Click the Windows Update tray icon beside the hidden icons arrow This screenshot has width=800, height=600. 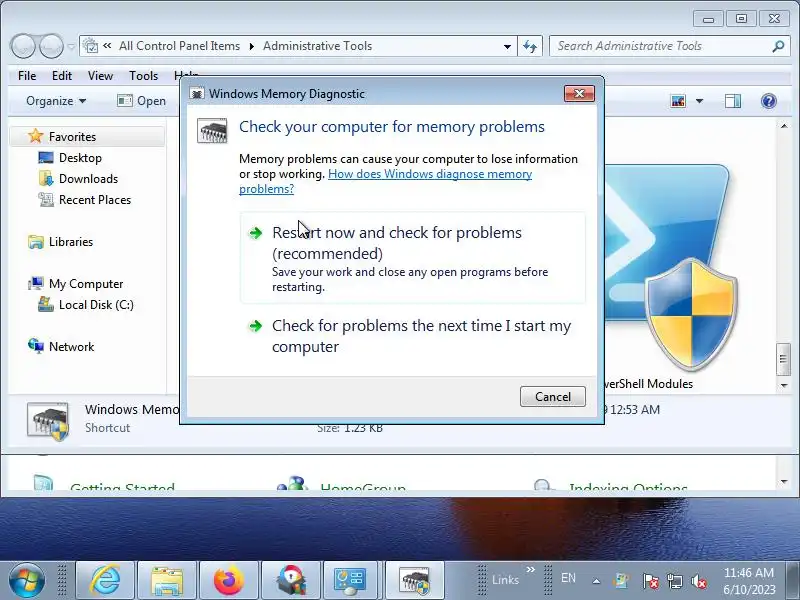621,581
